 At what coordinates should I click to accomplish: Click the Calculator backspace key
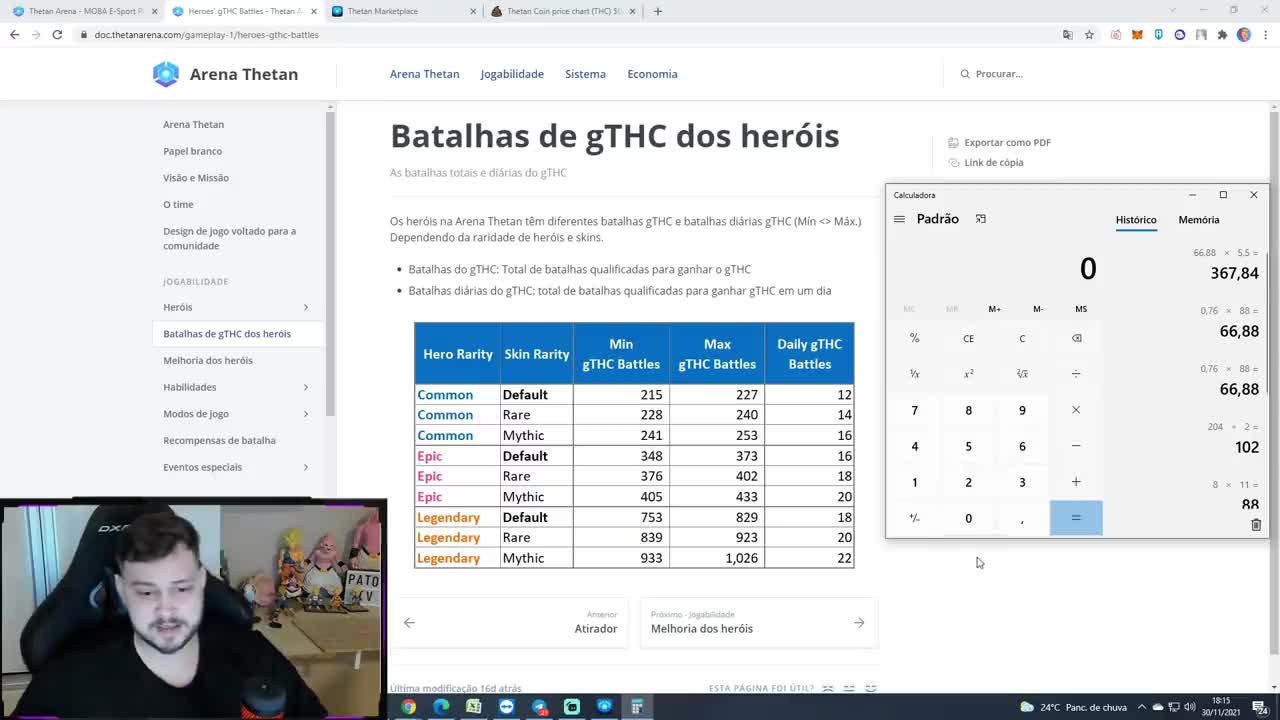coord(1076,338)
